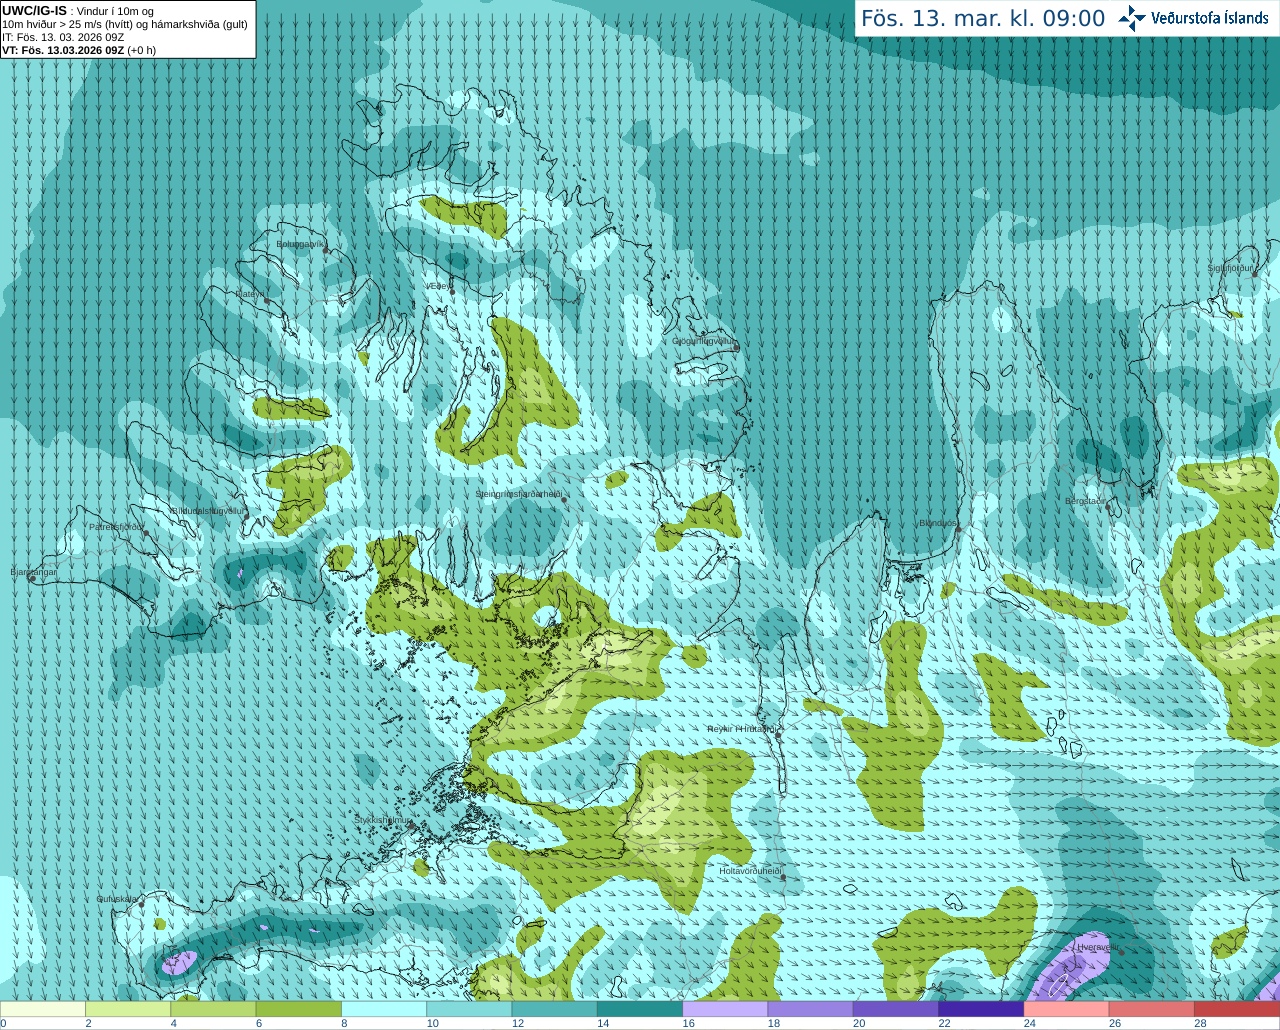Click the Gjögurflugvöllur station label

(x=703, y=341)
